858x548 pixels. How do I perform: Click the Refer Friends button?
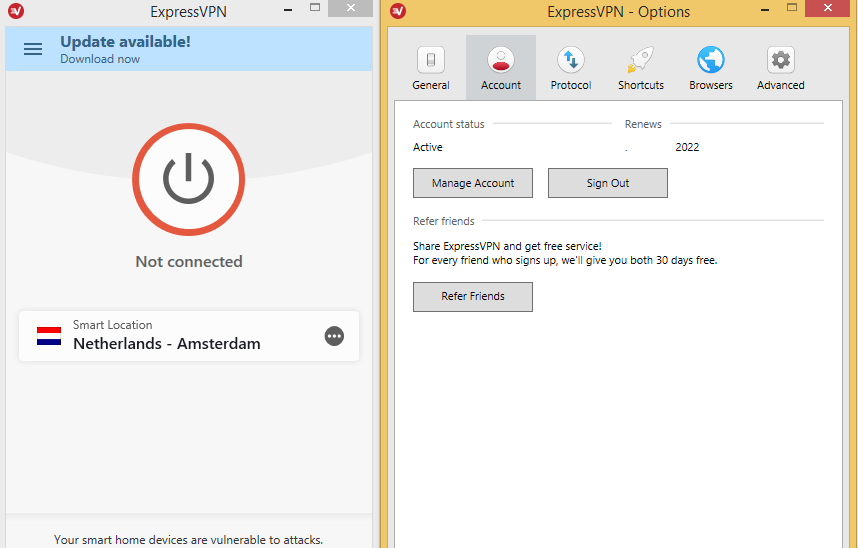click(473, 297)
